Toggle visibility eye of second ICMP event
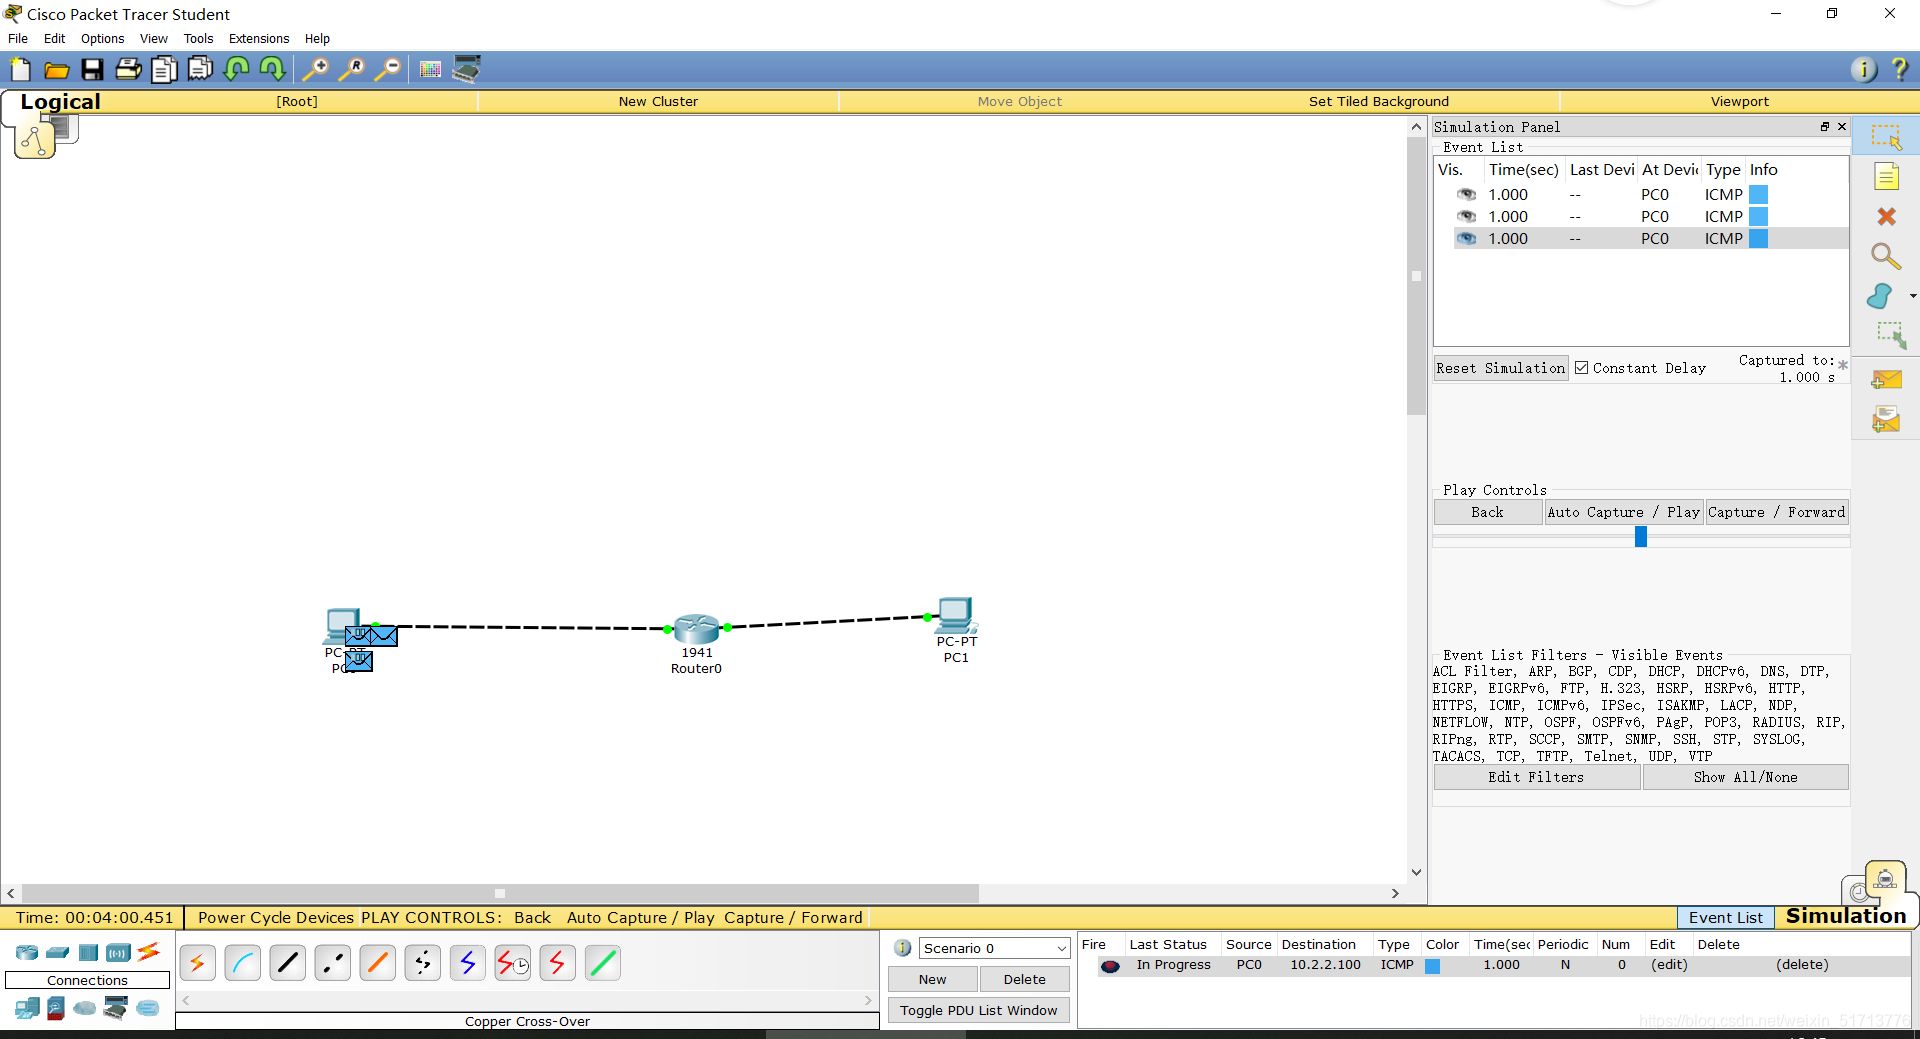This screenshot has height=1039, width=1920. point(1466,216)
